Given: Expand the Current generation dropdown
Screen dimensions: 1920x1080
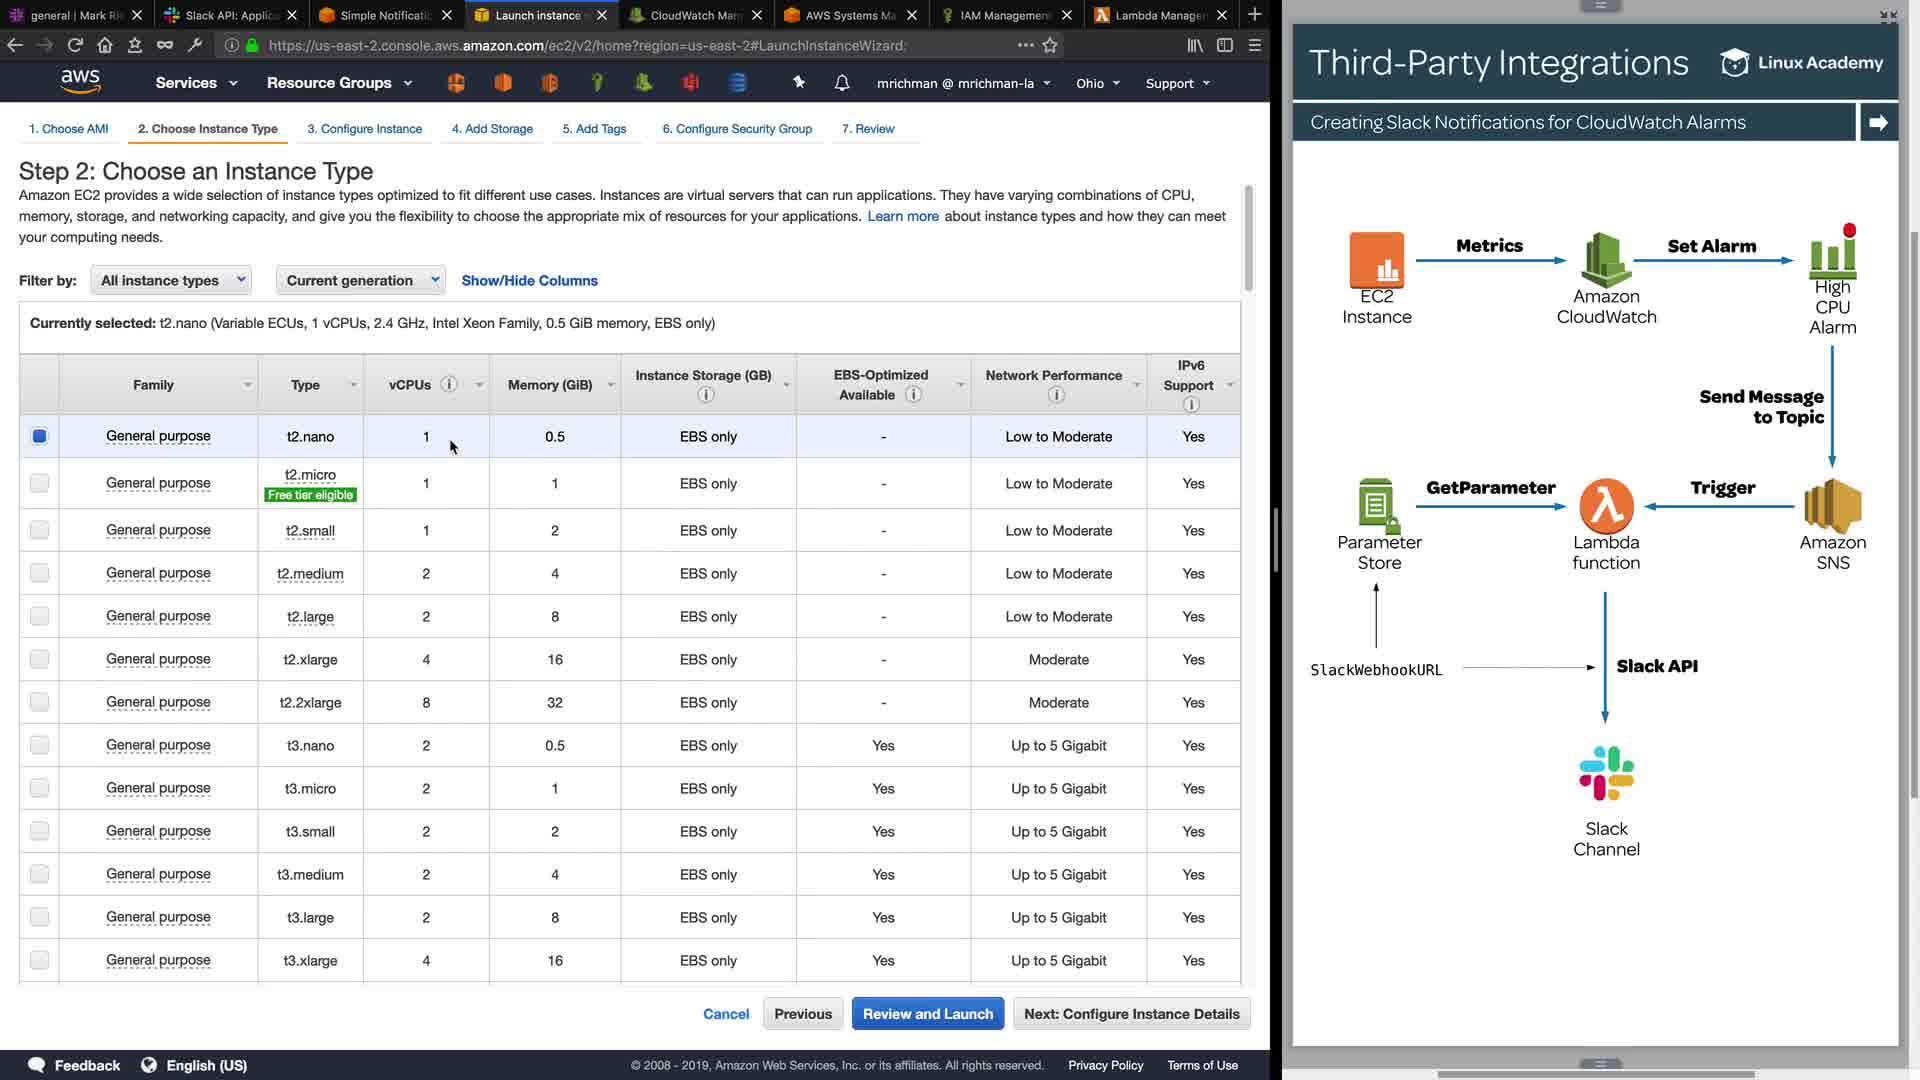Looking at the screenshot, I should (x=361, y=280).
